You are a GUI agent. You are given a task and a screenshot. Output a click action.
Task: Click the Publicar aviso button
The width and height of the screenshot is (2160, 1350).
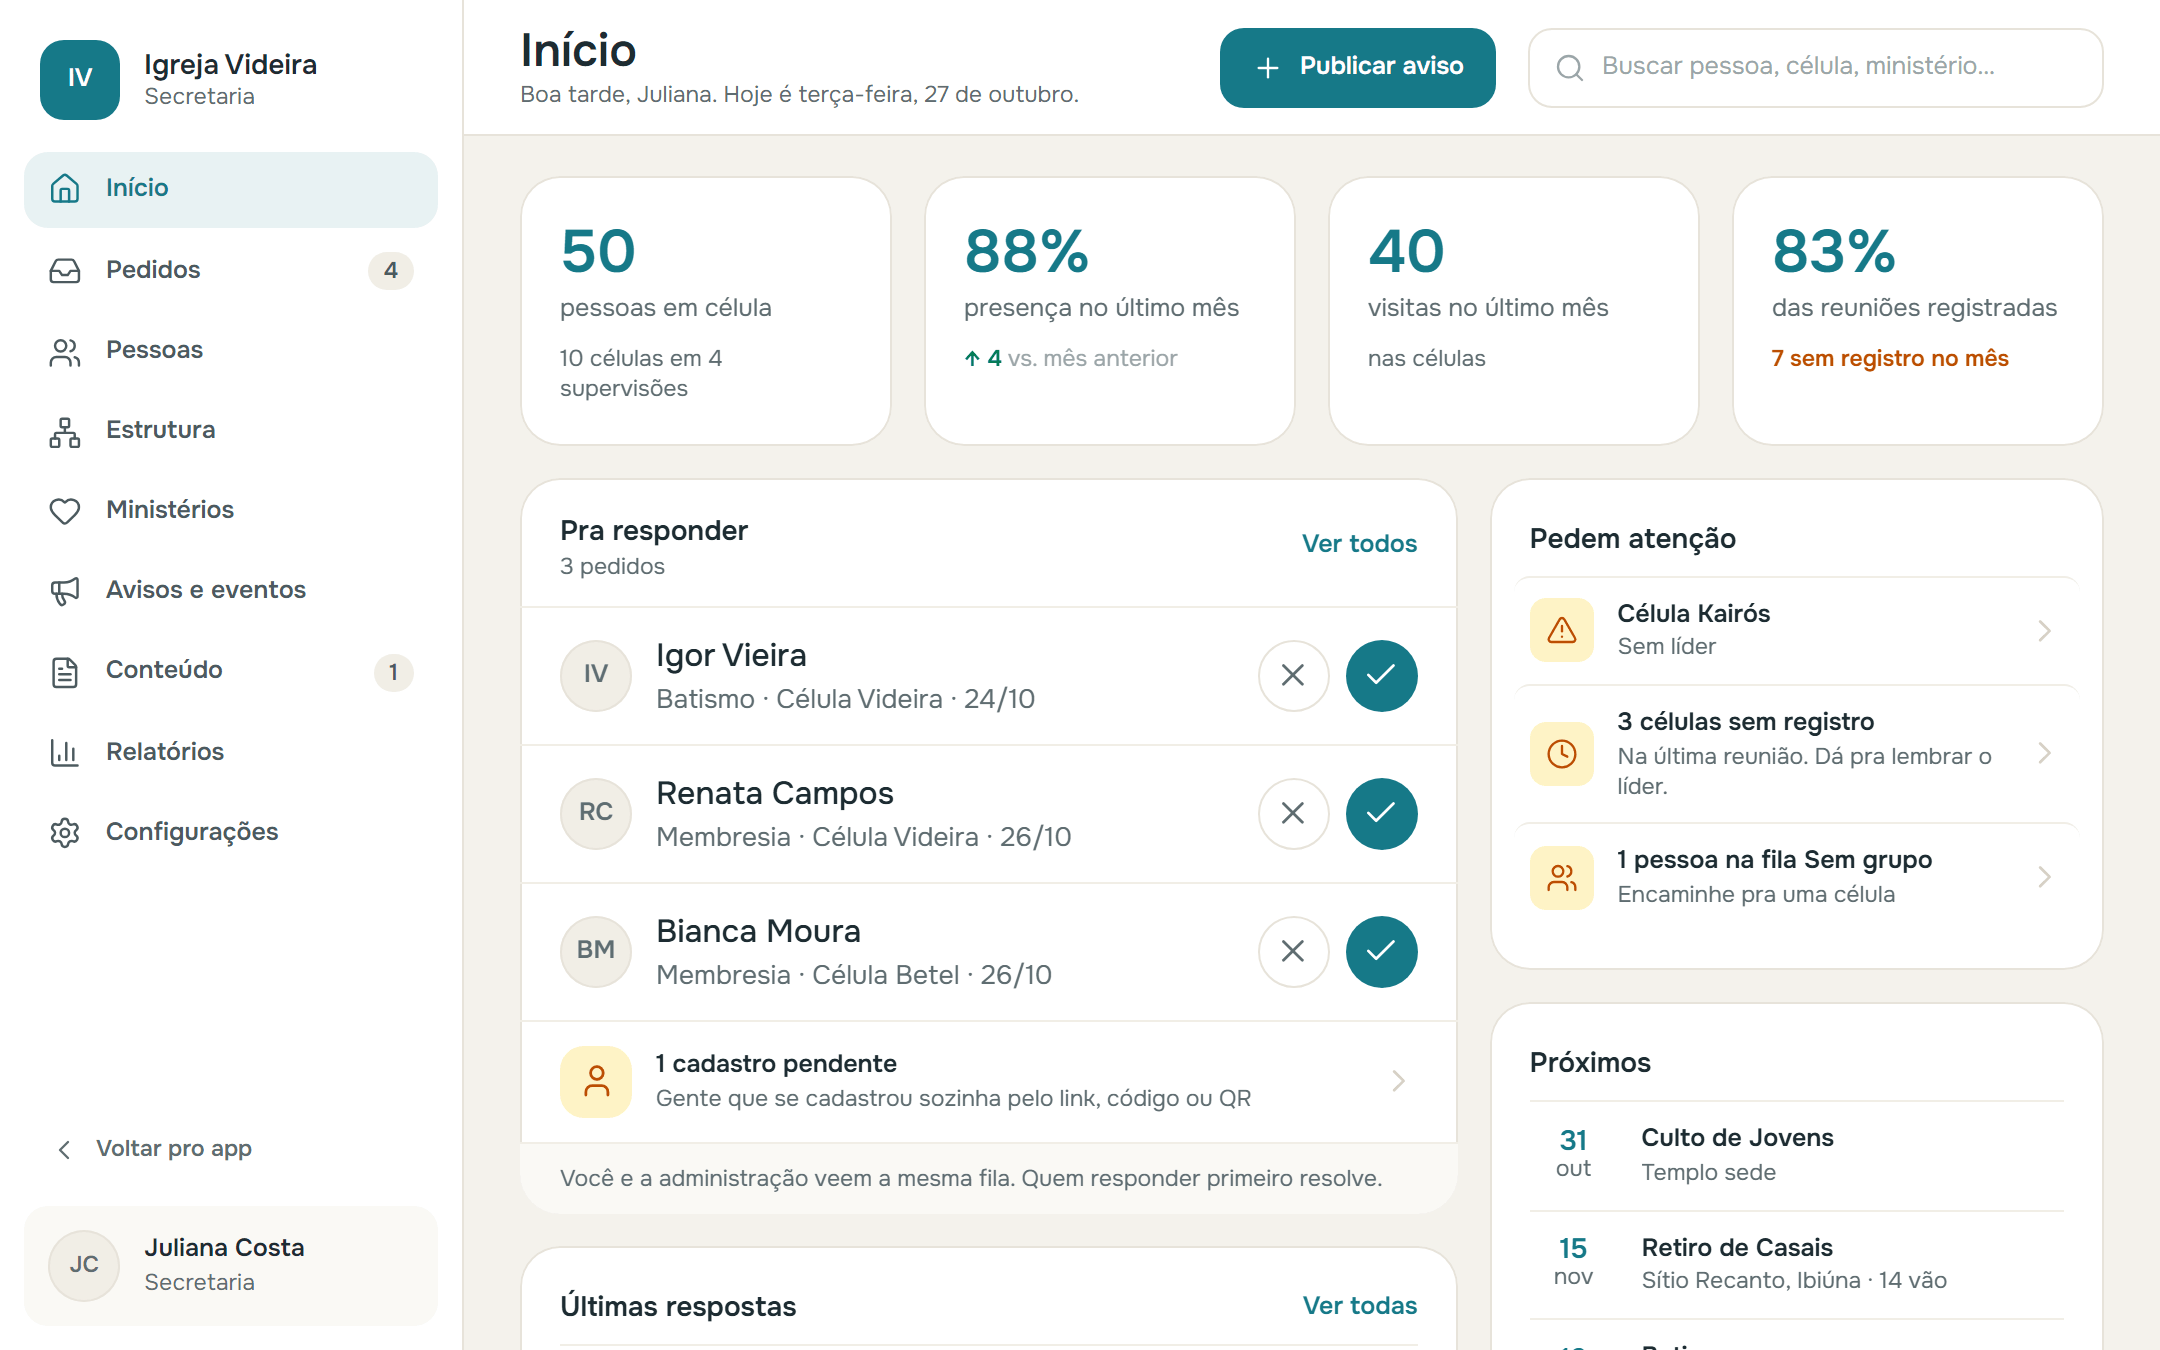(x=1357, y=67)
